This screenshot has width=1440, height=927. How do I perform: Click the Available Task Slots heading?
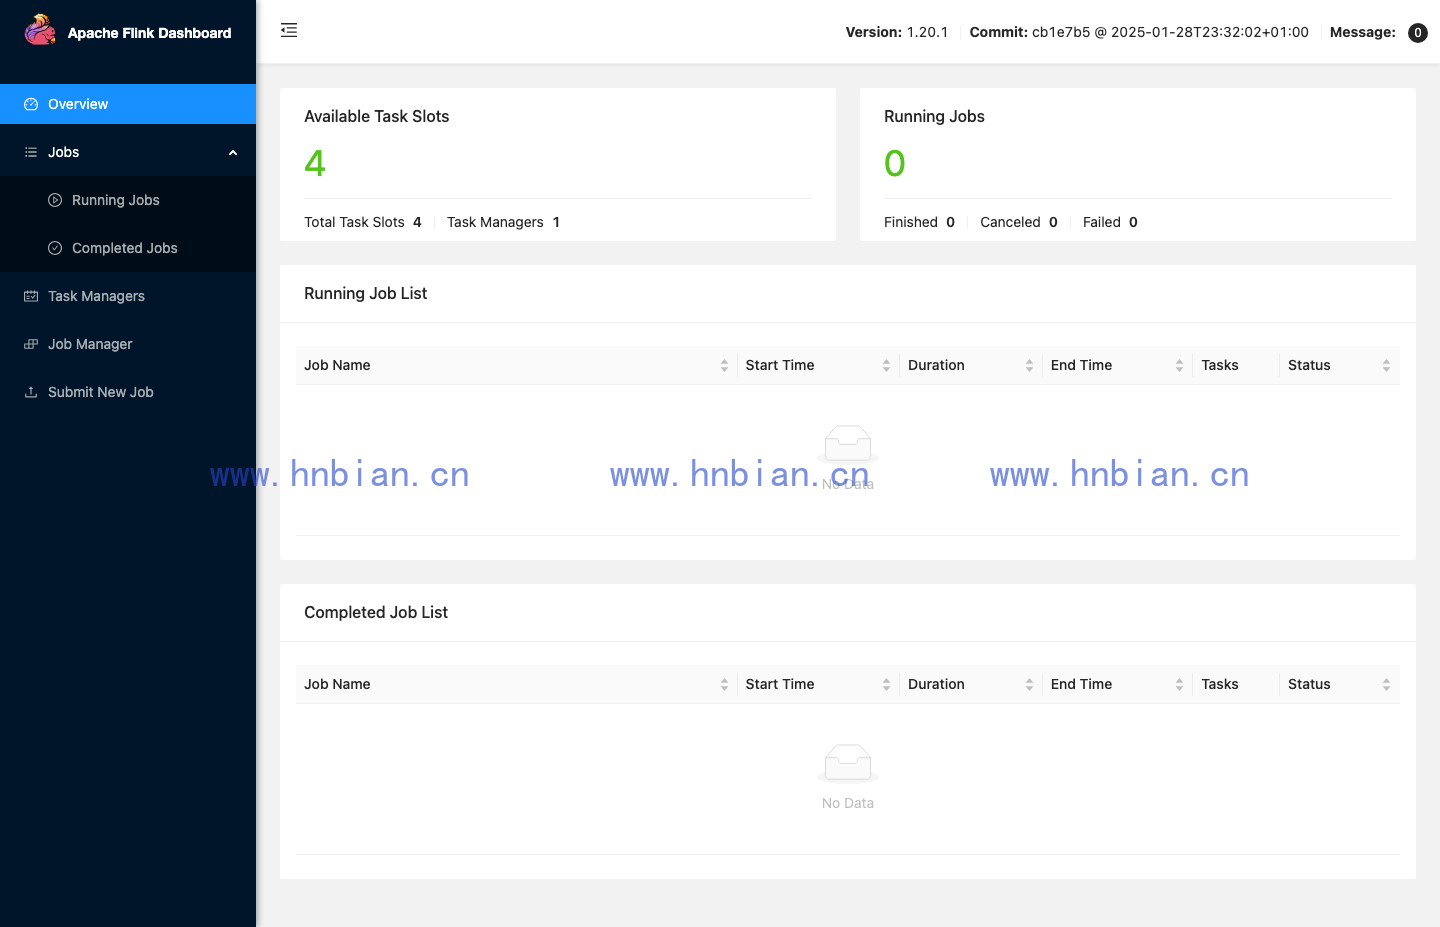pyautogui.click(x=377, y=116)
